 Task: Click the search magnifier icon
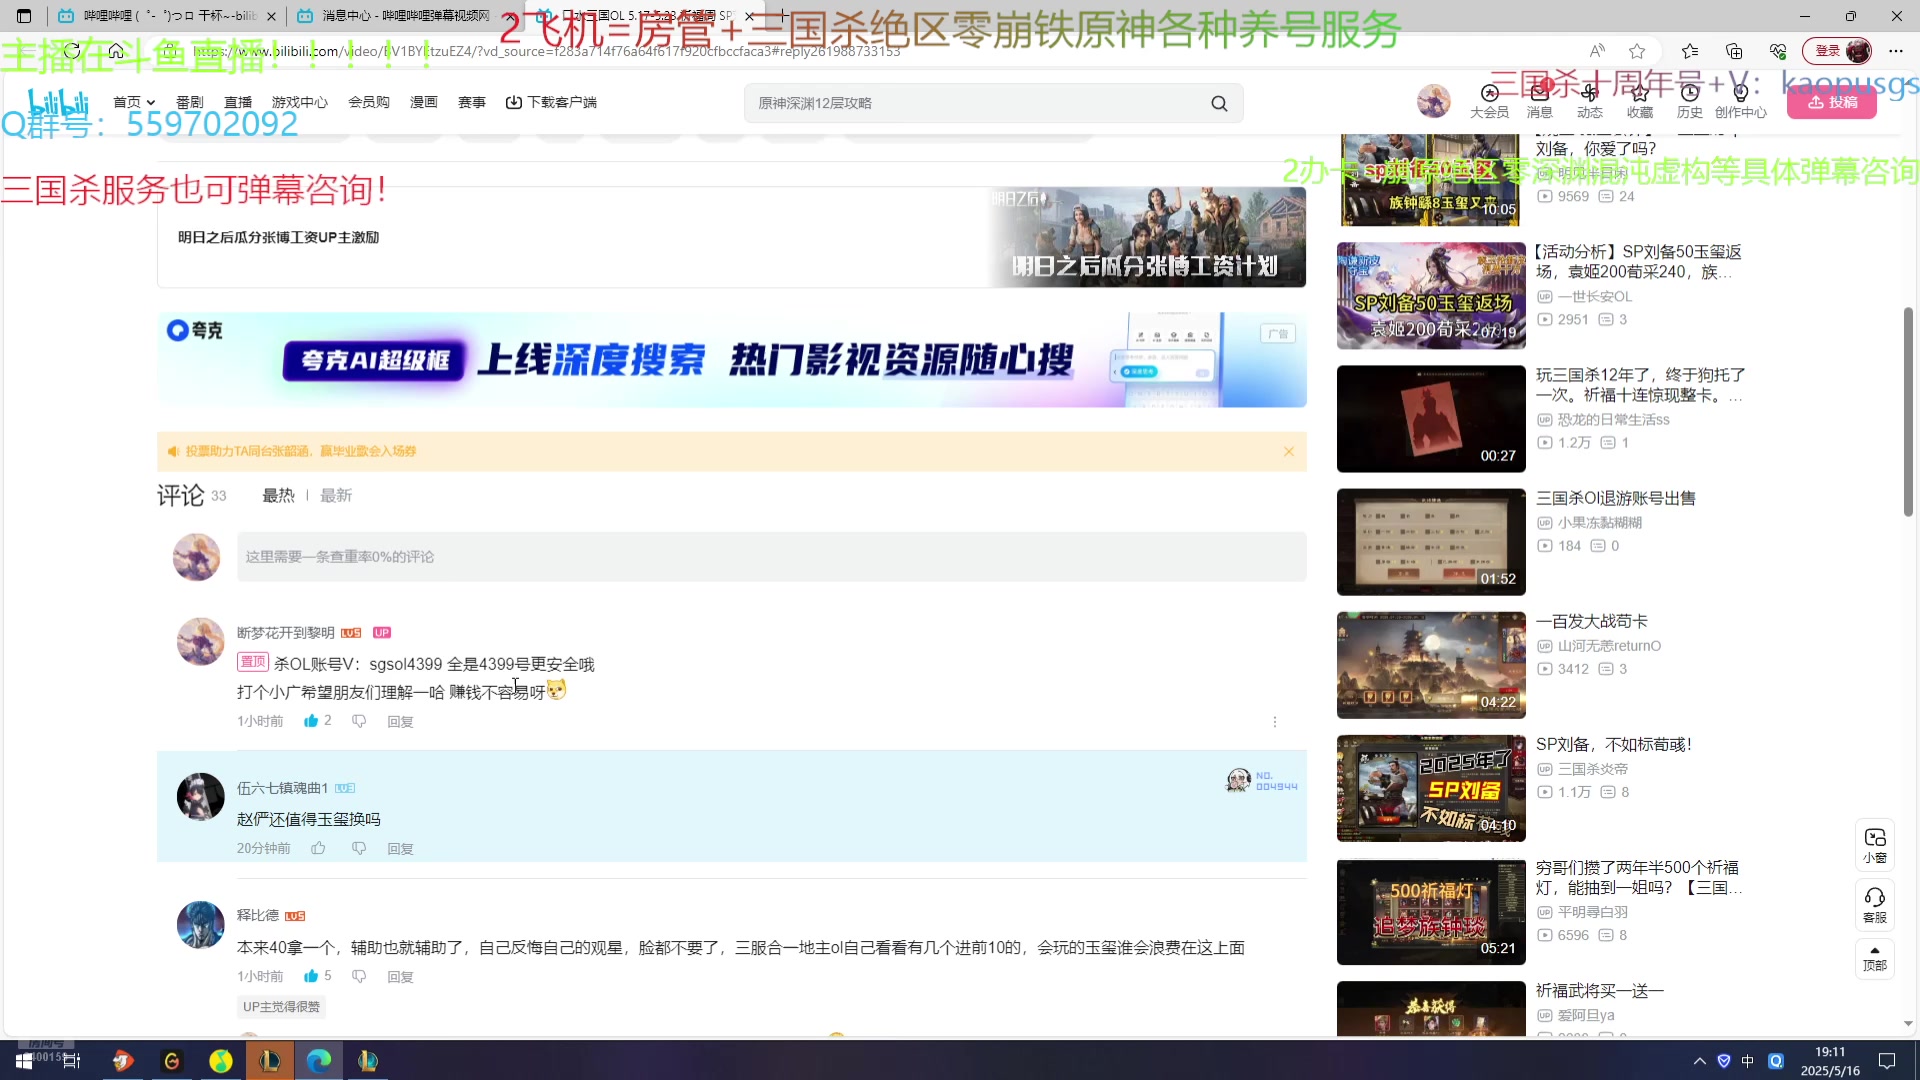coord(1219,103)
